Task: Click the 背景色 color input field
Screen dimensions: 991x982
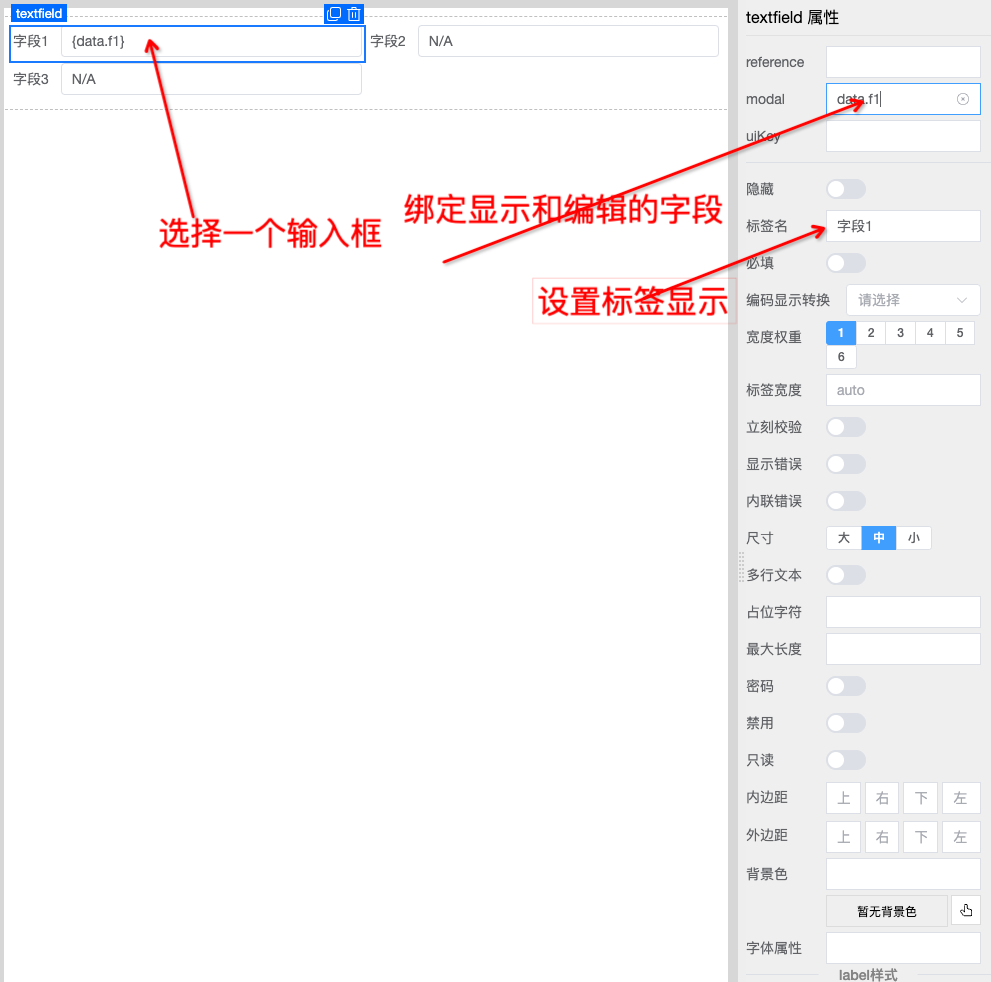Action: (903, 874)
